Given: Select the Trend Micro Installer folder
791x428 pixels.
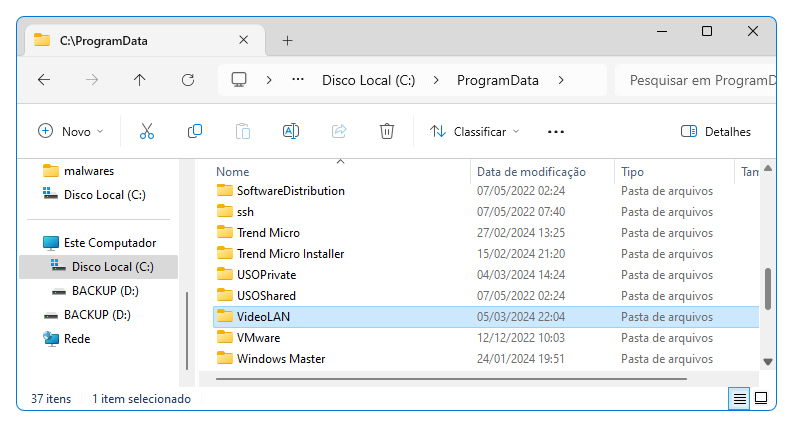Looking at the screenshot, I should tap(291, 254).
